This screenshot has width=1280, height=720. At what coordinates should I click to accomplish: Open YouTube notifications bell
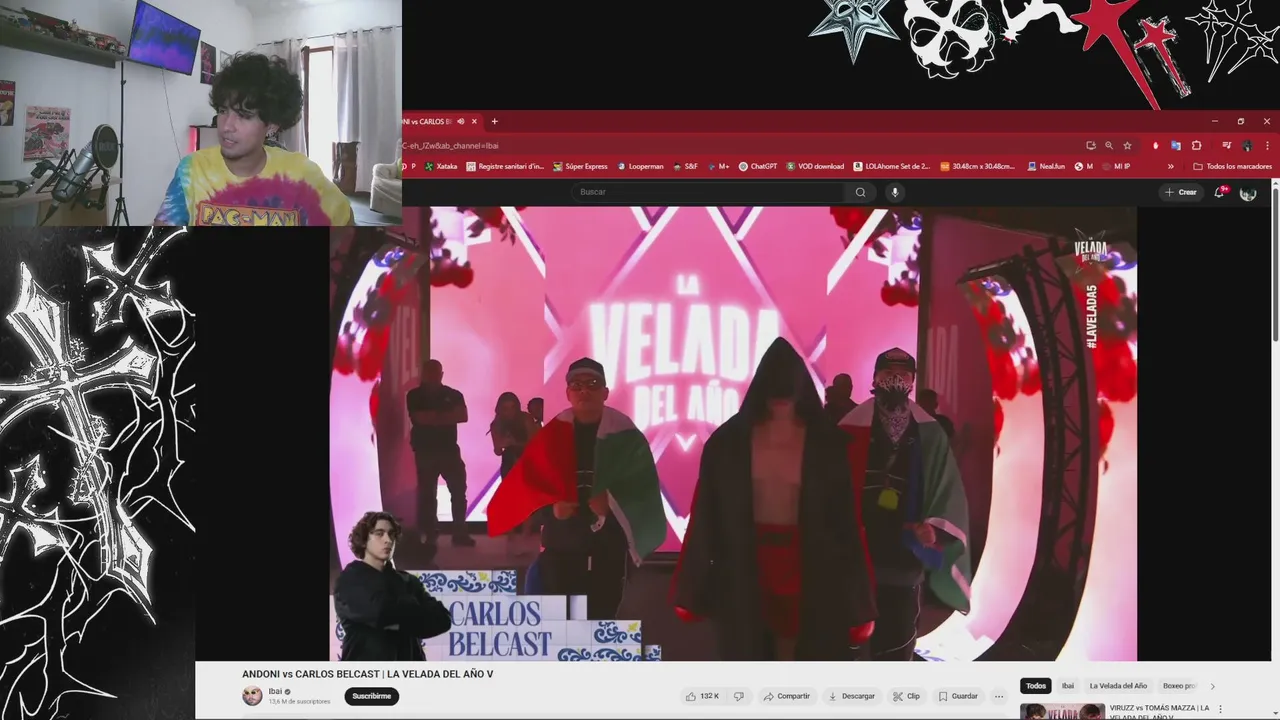point(1219,192)
